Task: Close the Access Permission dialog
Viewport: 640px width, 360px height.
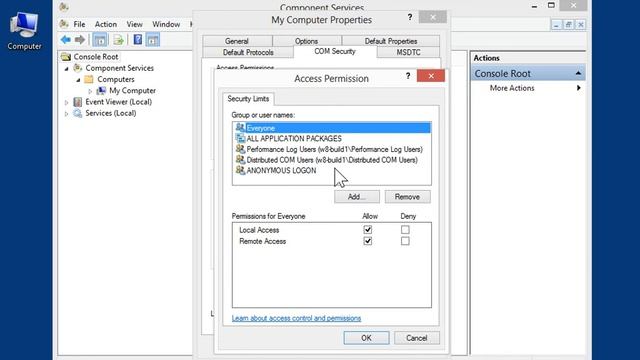Action: click(431, 76)
